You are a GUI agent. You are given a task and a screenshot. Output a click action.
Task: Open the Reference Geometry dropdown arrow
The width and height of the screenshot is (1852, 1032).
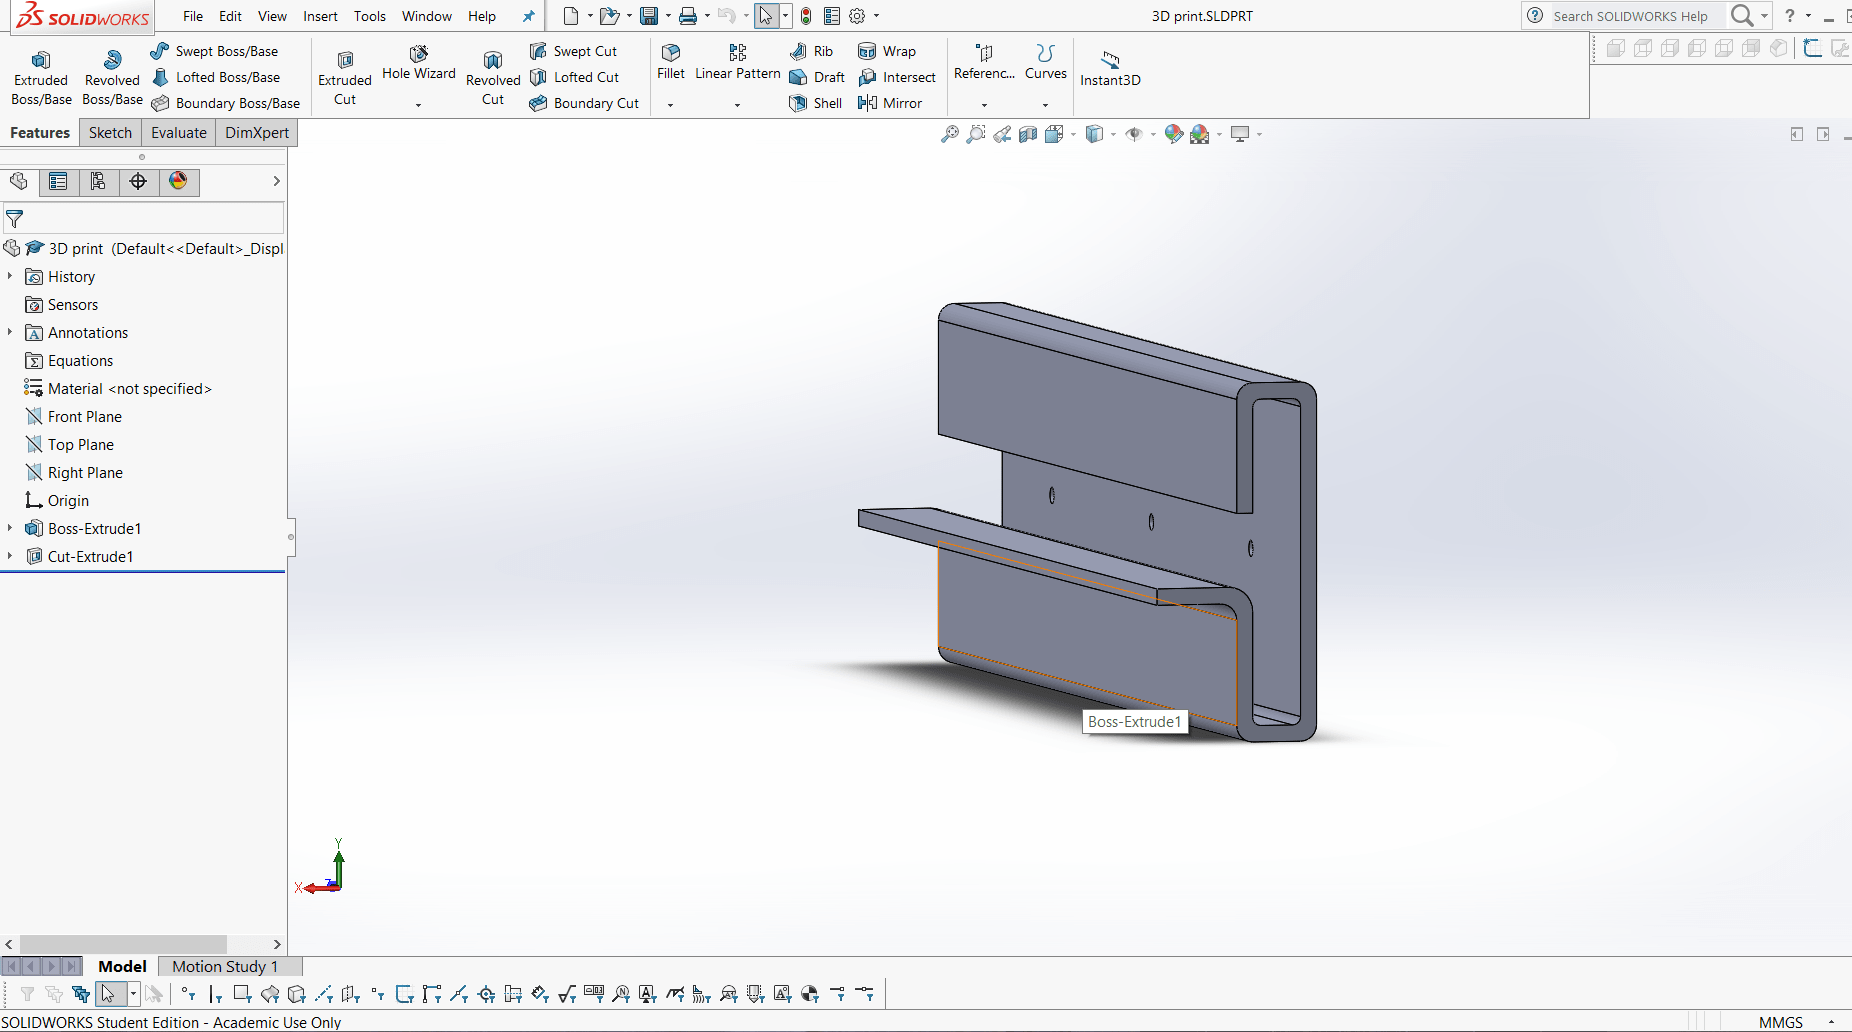pos(984,105)
